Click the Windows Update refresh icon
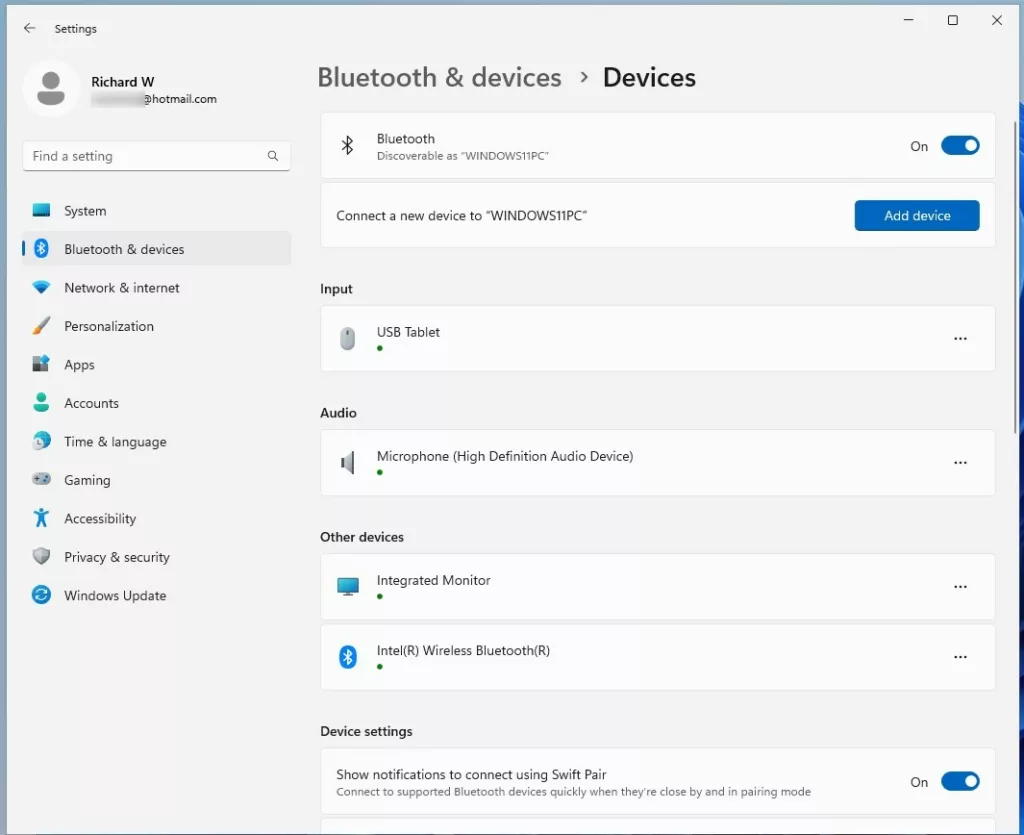The height and width of the screenshot is (835, 1024). click(41, 595)
